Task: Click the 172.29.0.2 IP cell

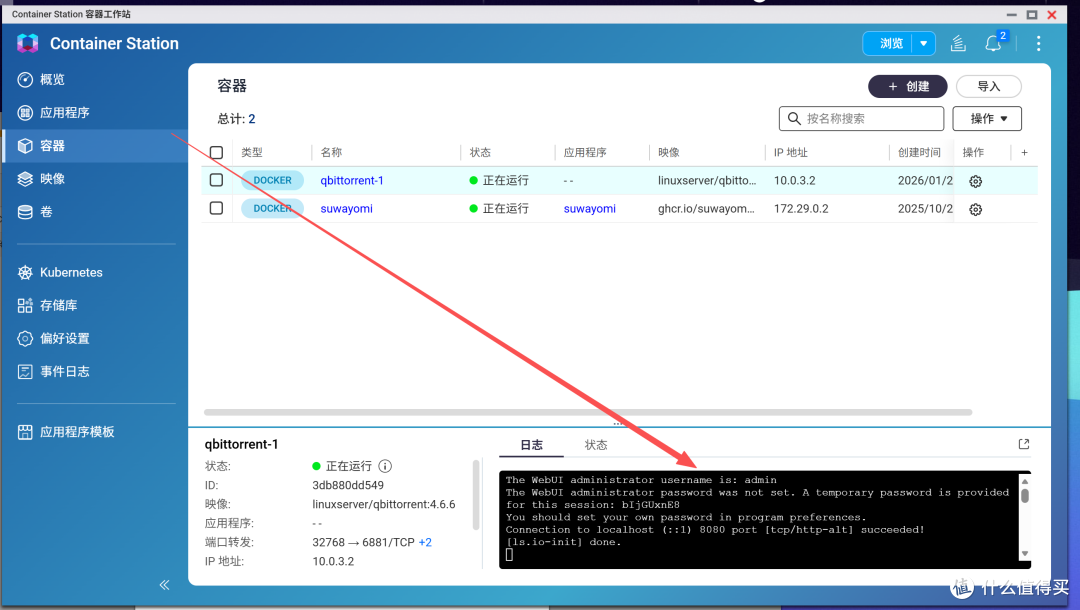Action: click(x=801, y=209)
